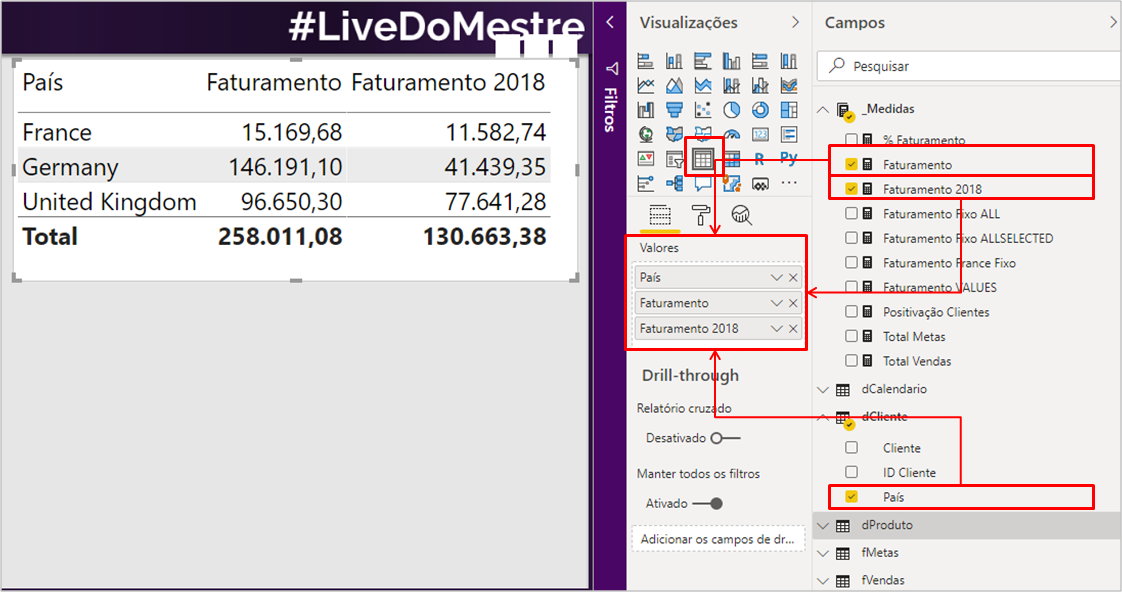Select the Table visualization icon

[x=703, y=158]
